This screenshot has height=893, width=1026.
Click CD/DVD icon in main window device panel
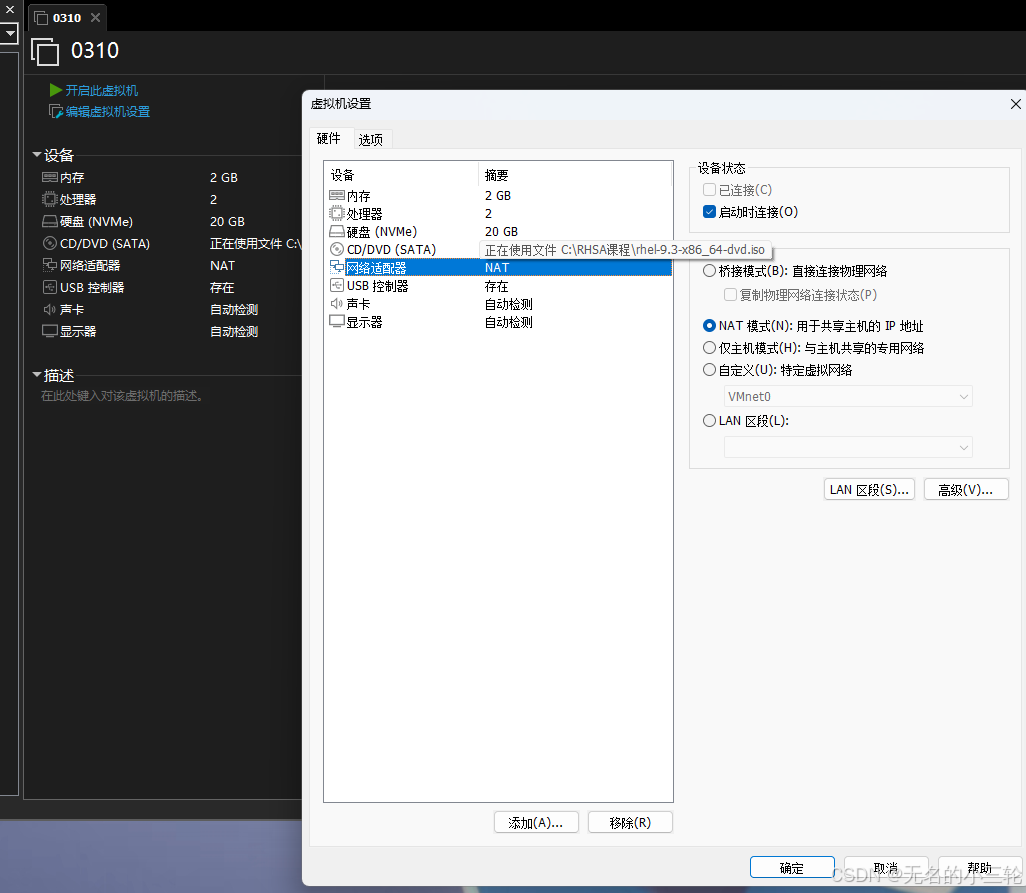point(50,243)
